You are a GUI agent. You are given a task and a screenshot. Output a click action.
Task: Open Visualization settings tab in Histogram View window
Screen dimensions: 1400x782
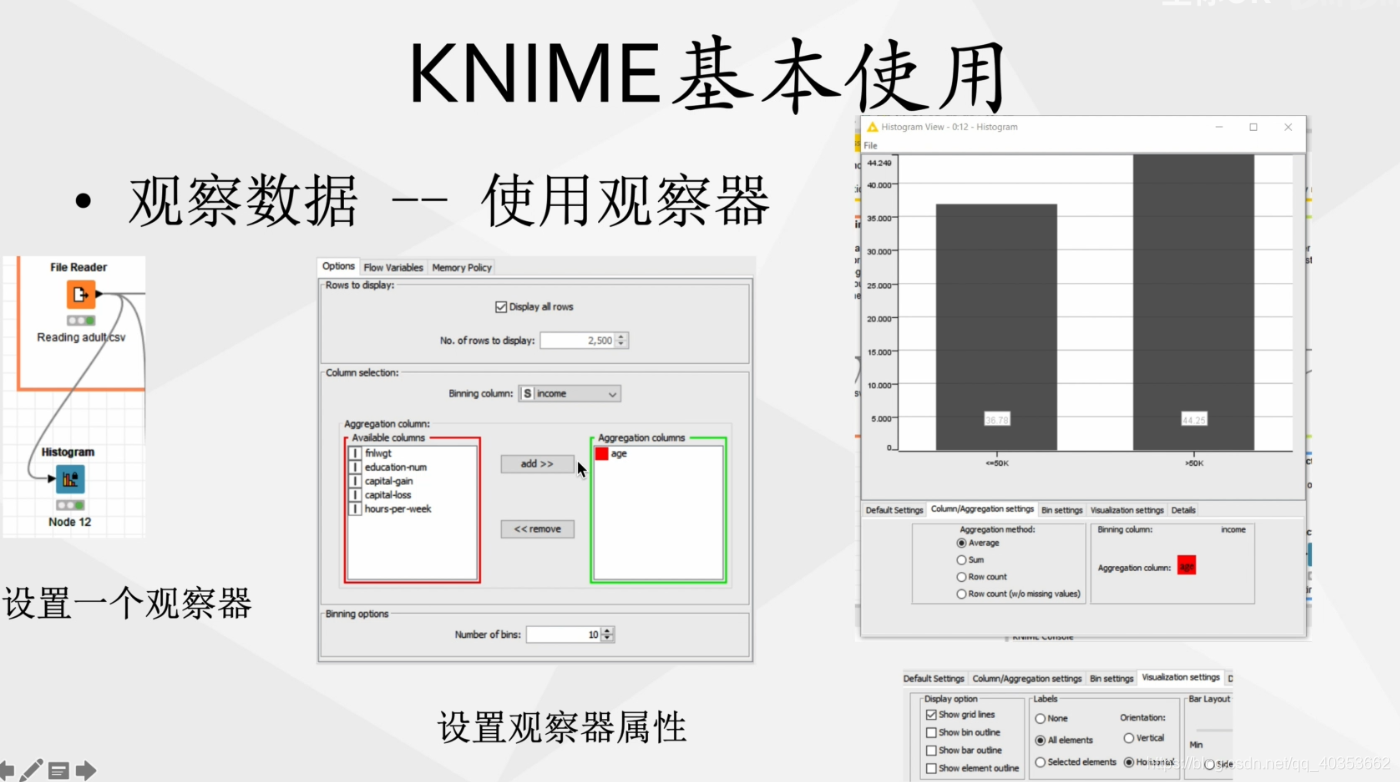tap(1127, 510)
